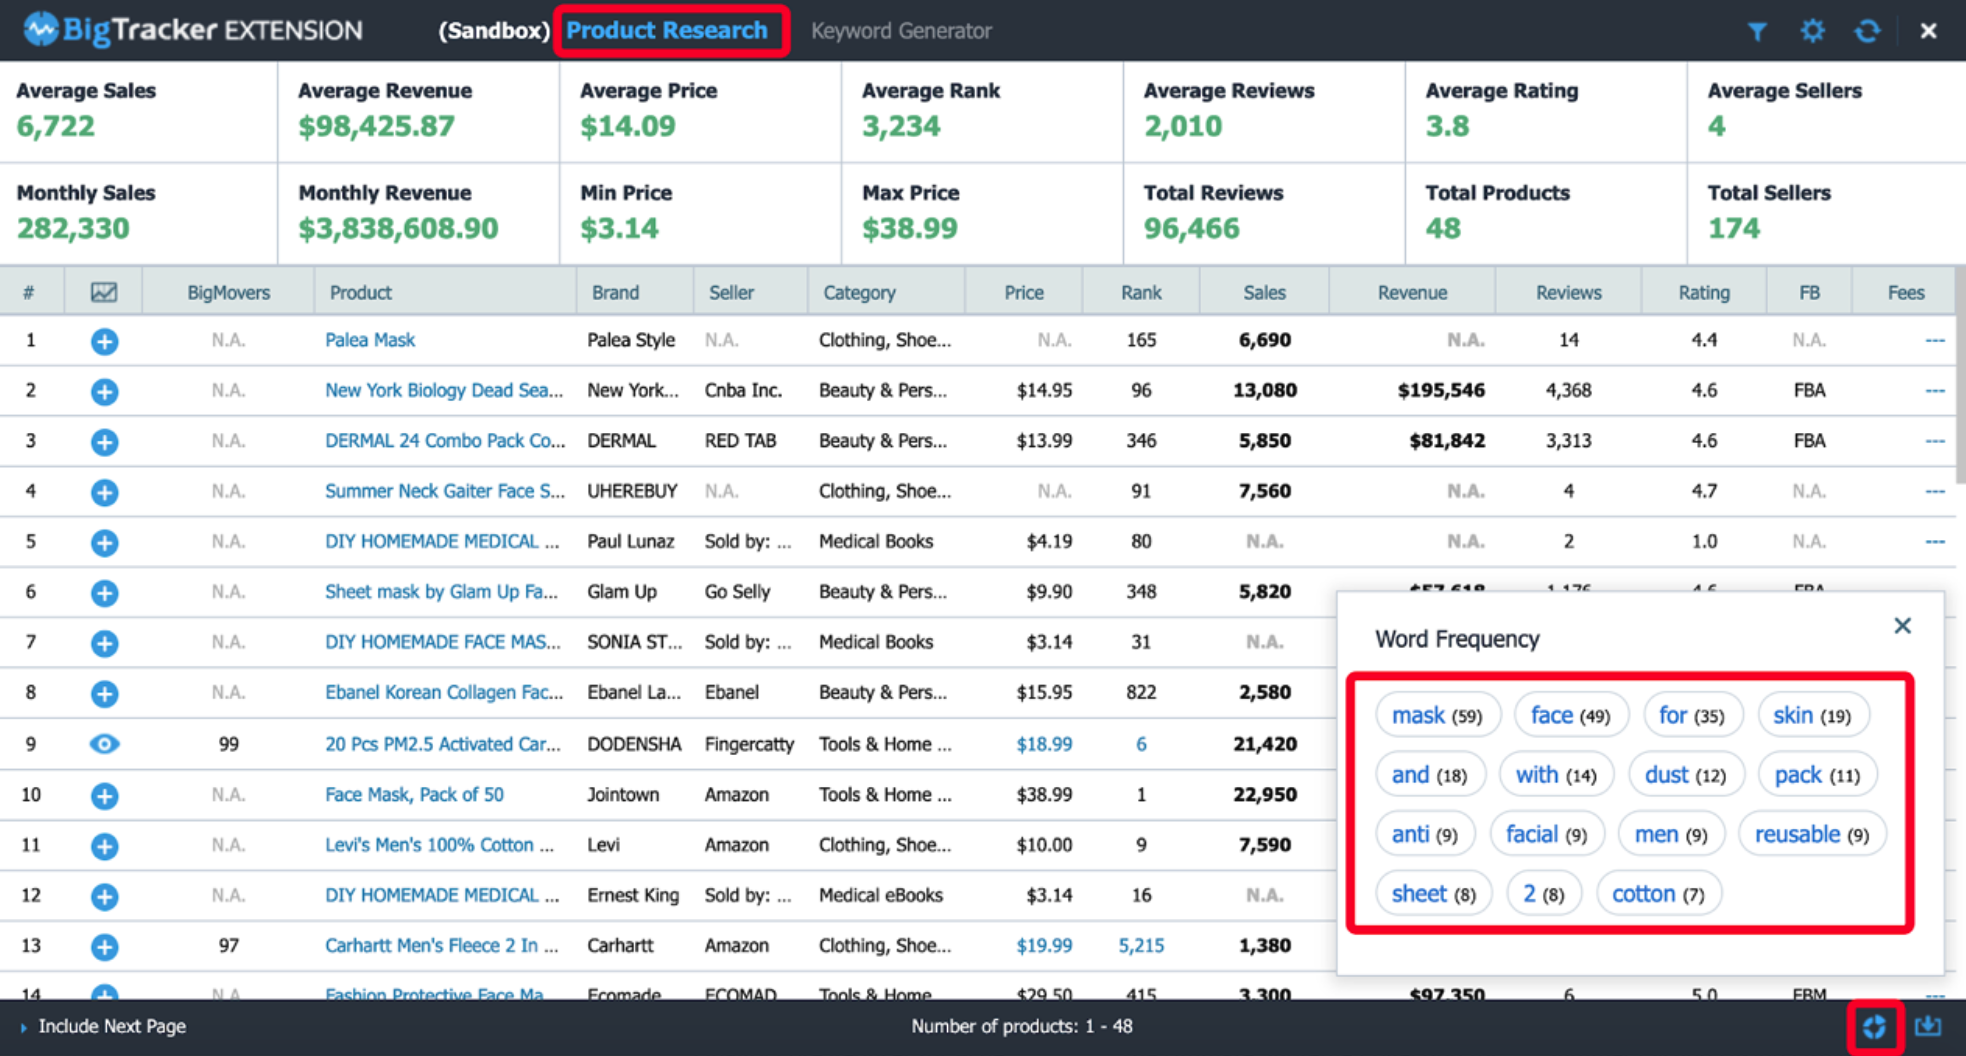Switch to the Keyword Generator tab
Viewport: 1966px width, 1056px height.
(x=901, y=31)
